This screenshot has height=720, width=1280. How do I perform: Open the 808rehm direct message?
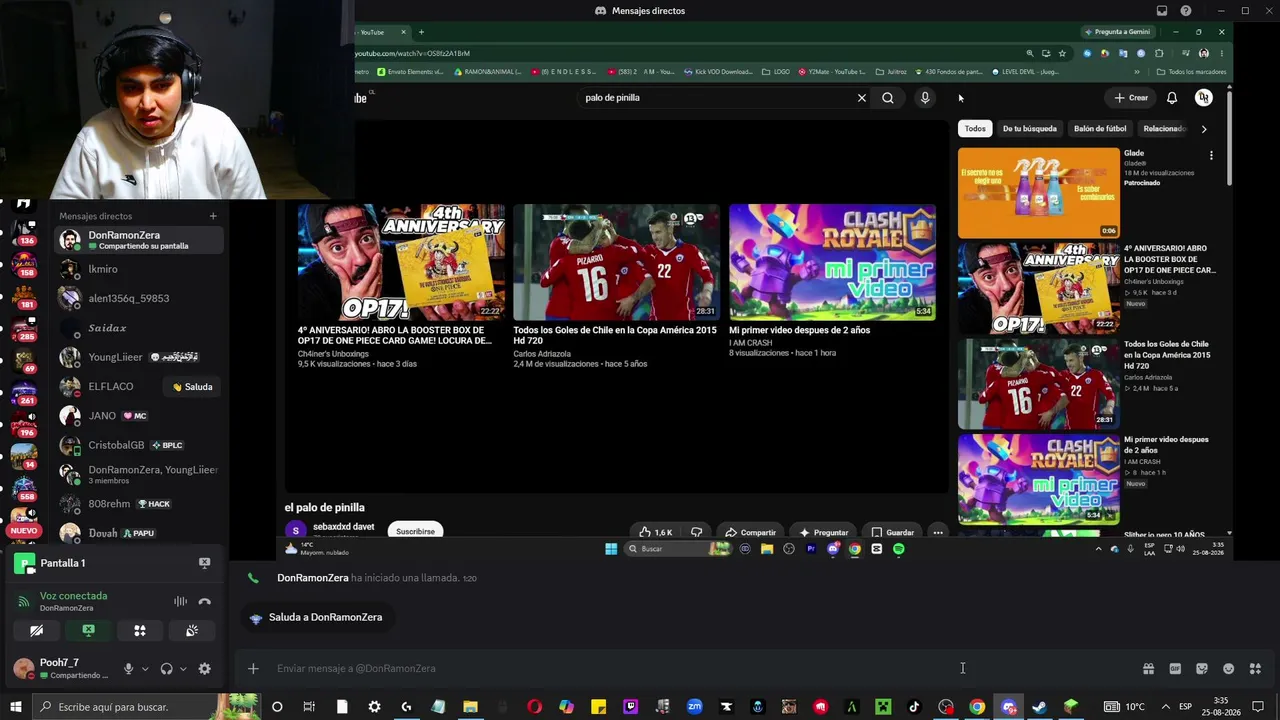pos(139,504)
